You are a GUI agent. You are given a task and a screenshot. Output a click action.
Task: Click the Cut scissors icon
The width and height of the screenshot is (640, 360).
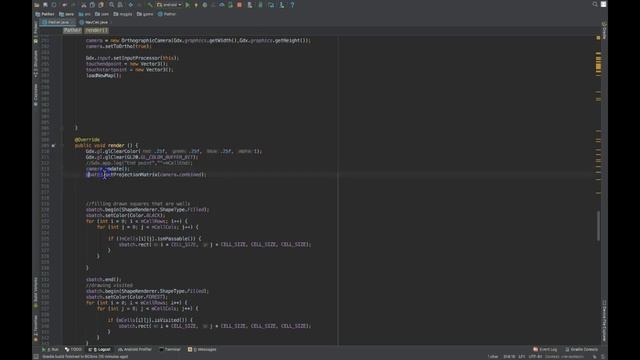coord(84,5)
